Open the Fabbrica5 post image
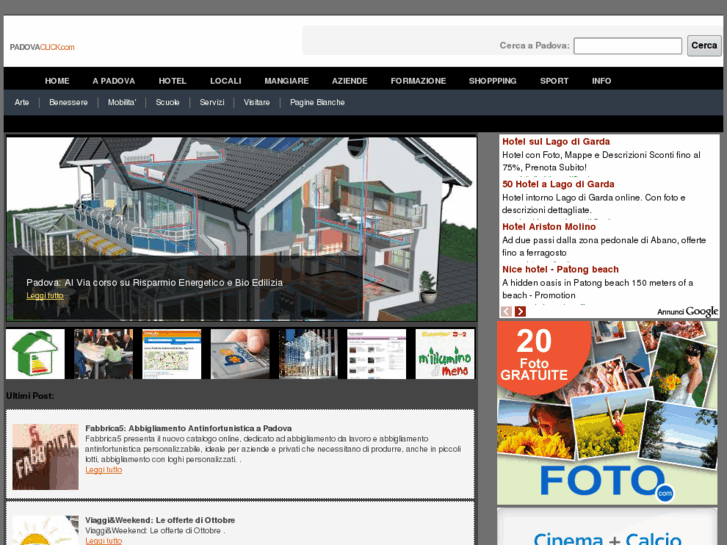Screen dimensions: 727x545 point(45,457)
